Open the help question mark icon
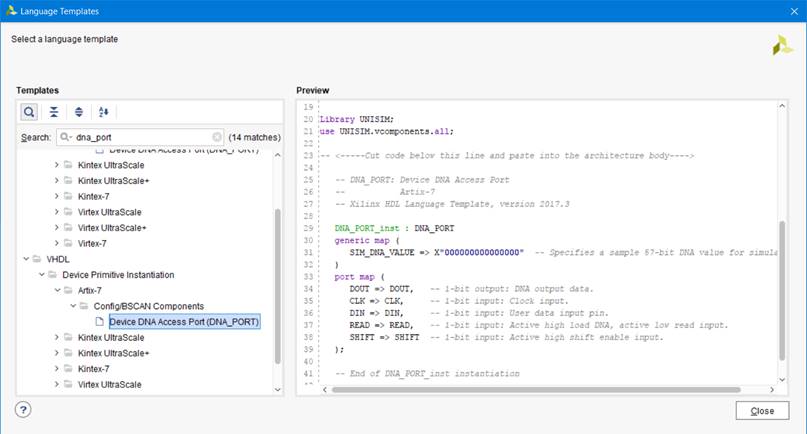Viewport: 807px width, 434px height. (x=24, y=409)
